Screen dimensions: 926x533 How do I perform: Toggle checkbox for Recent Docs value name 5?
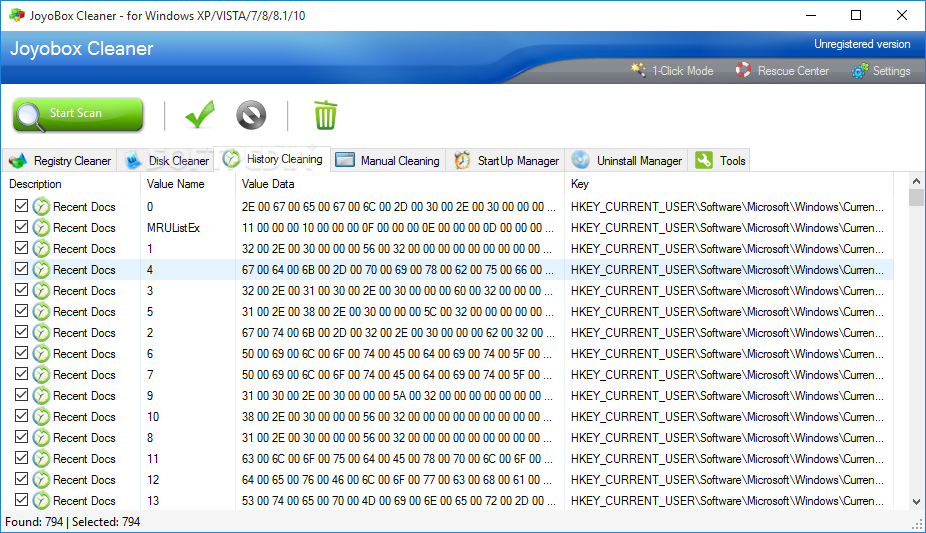pyautogui.click(x=22, y=311)
